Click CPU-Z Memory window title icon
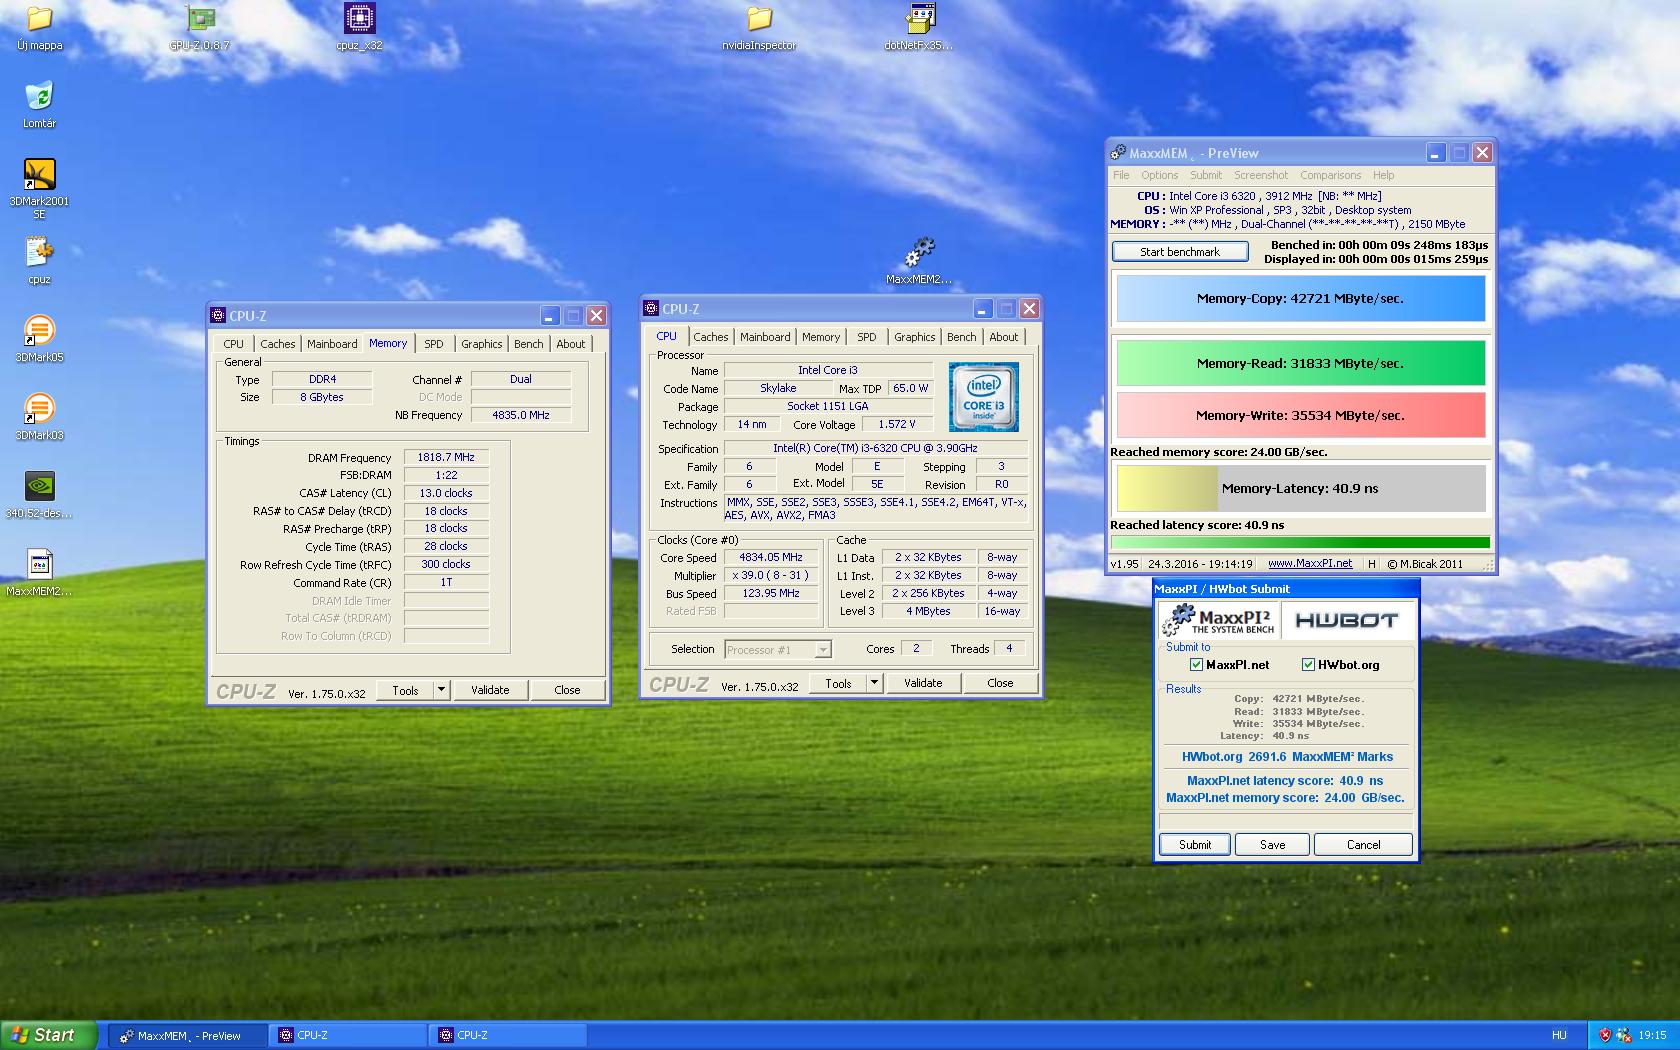The height and width of the screenshot is (1050, 1680). (x=218, y=315)
